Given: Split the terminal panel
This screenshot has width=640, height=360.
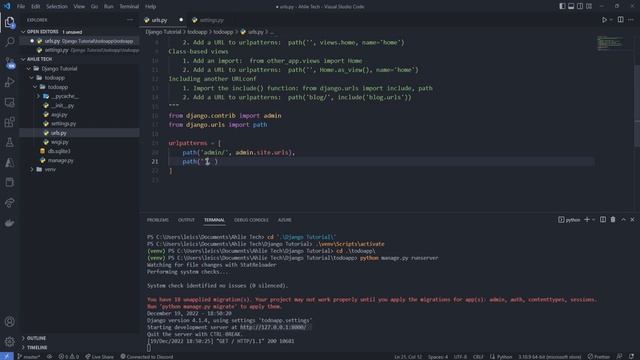Looking at the screenshot, I should click(603, 220).
